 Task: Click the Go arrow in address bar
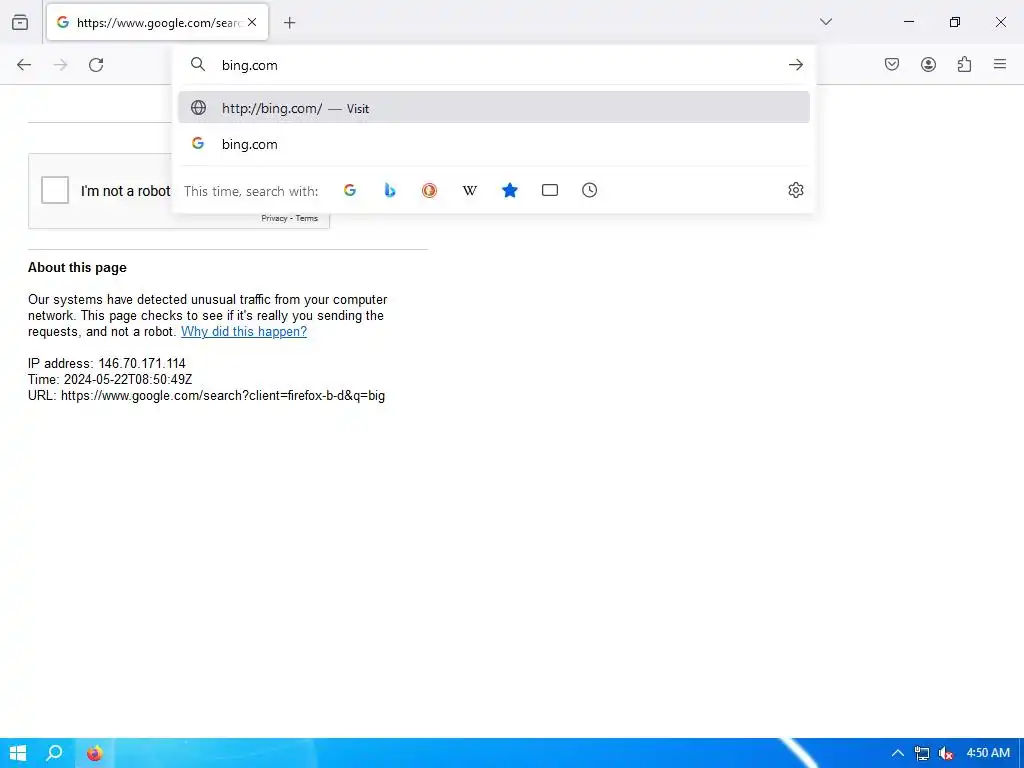coord(795,65)
